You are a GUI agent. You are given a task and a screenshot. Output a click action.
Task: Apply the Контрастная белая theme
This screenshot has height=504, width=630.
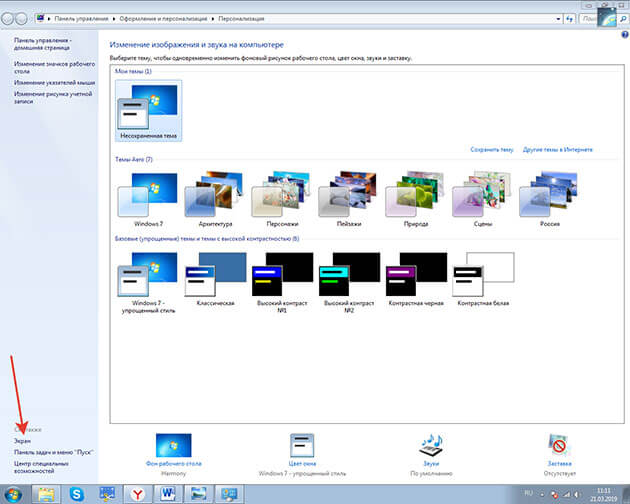[483, 280]
